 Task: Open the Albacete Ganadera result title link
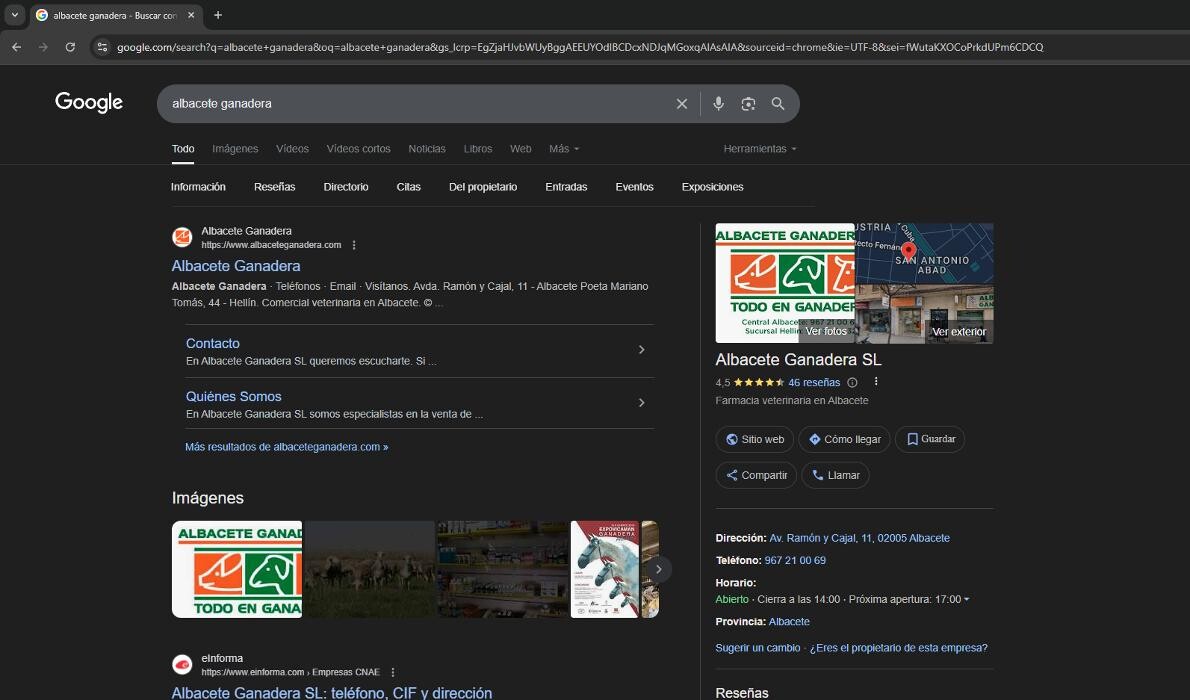[x=236, y=266]
